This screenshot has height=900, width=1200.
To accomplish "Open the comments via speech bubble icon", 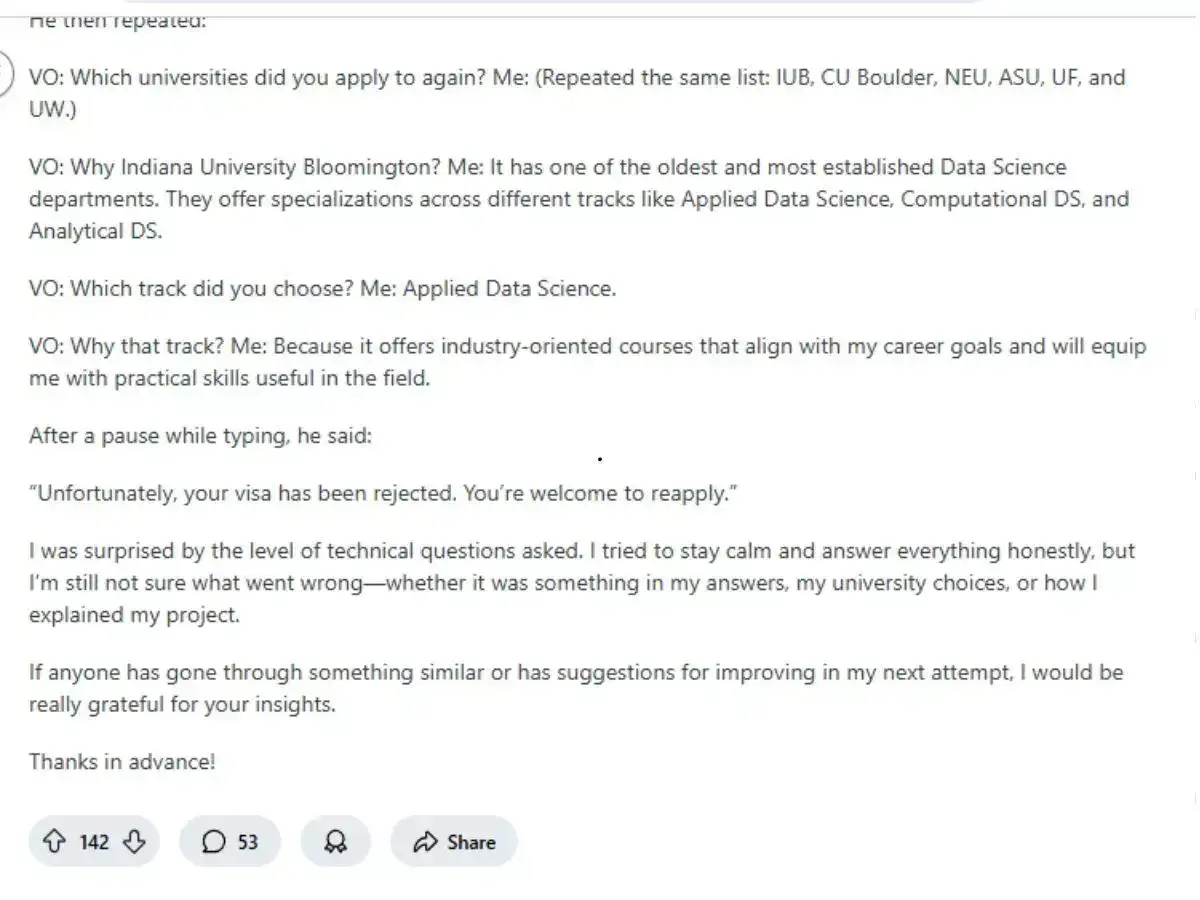I will (214, 841).
